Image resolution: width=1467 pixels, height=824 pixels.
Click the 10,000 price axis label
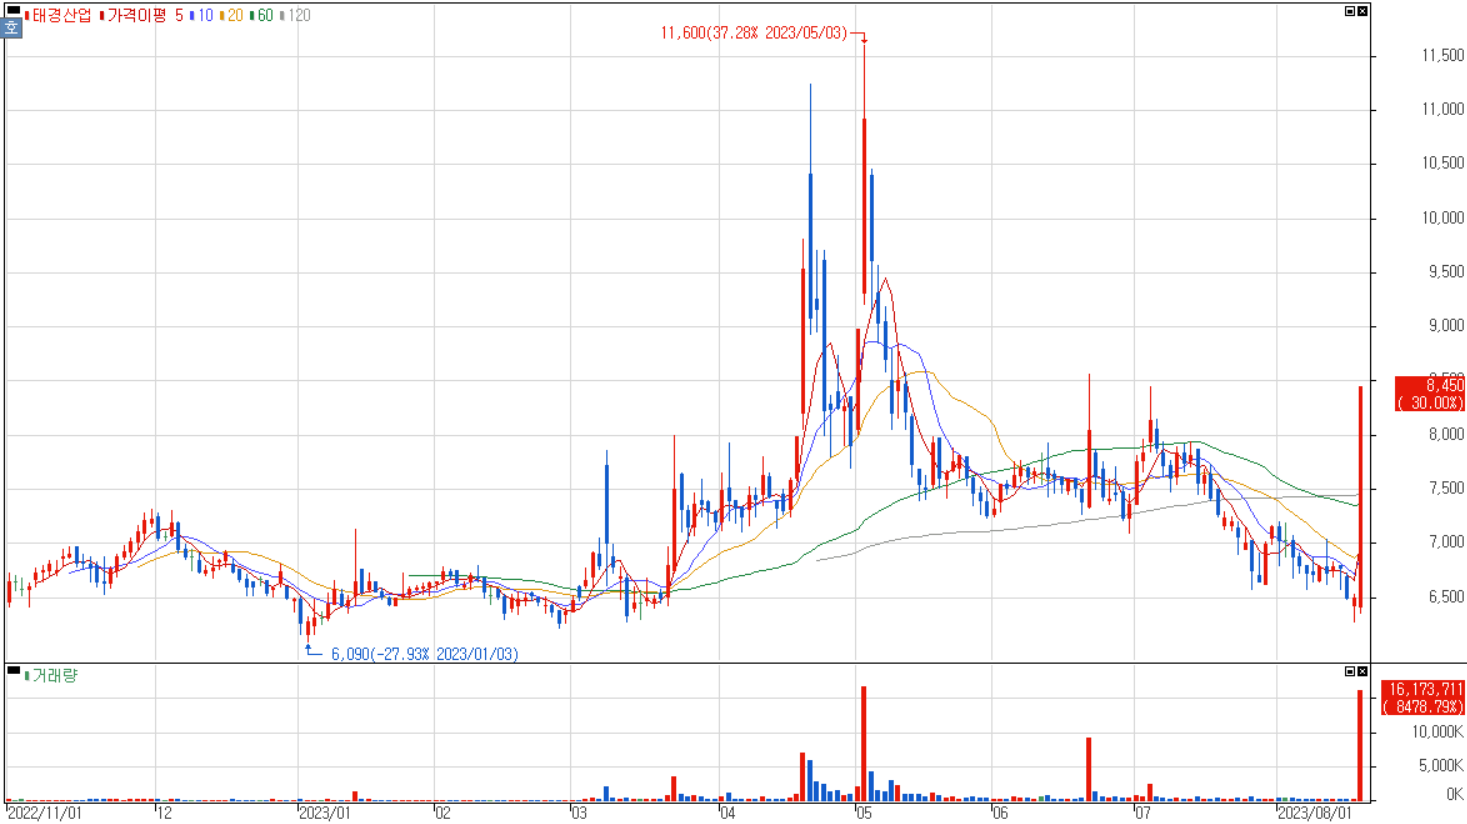pyautogui.click(x=1443, y=218)
